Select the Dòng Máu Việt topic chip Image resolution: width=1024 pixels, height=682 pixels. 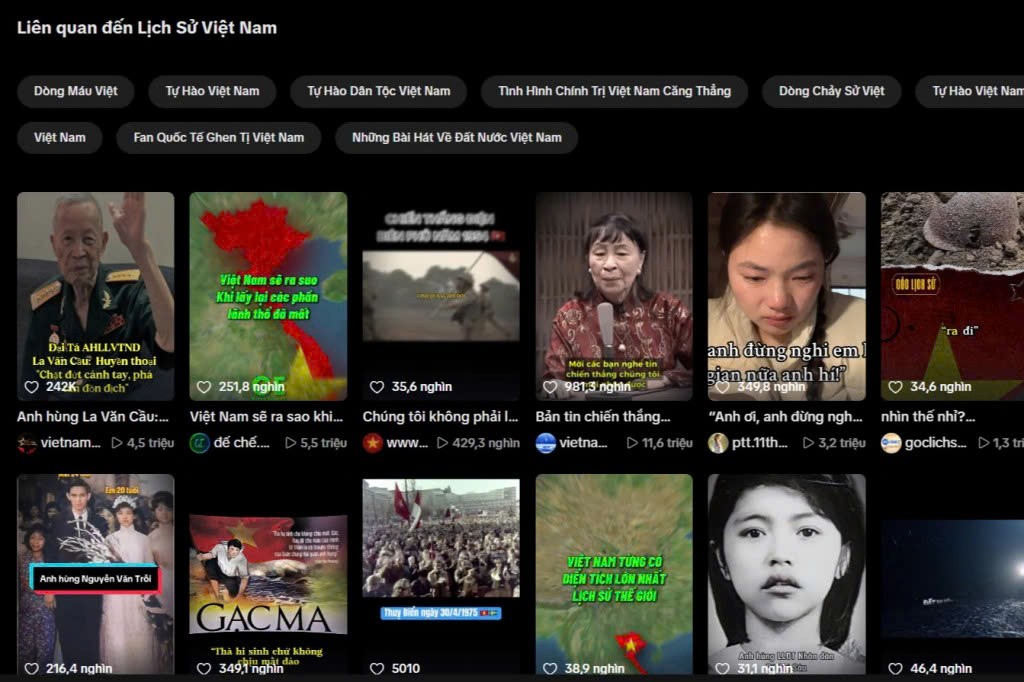(x=76, y=91)
